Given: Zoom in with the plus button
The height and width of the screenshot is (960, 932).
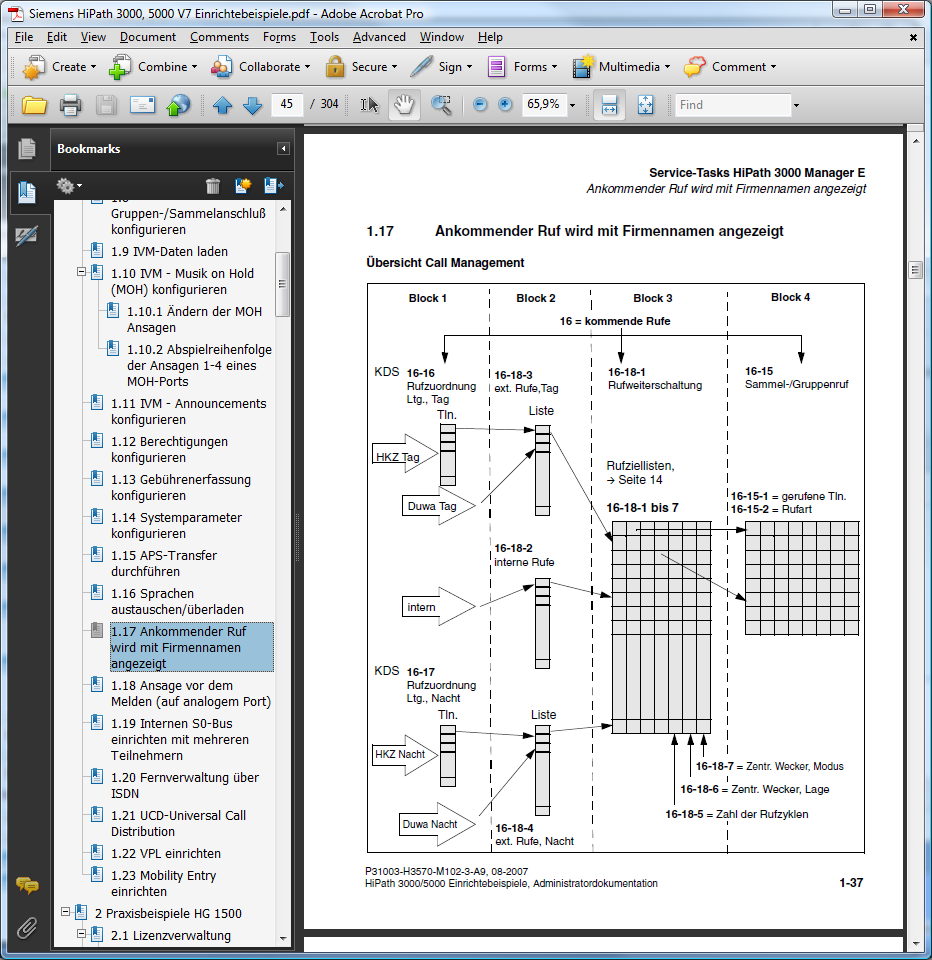Looking at the screenshot, I should coord(505,105).
